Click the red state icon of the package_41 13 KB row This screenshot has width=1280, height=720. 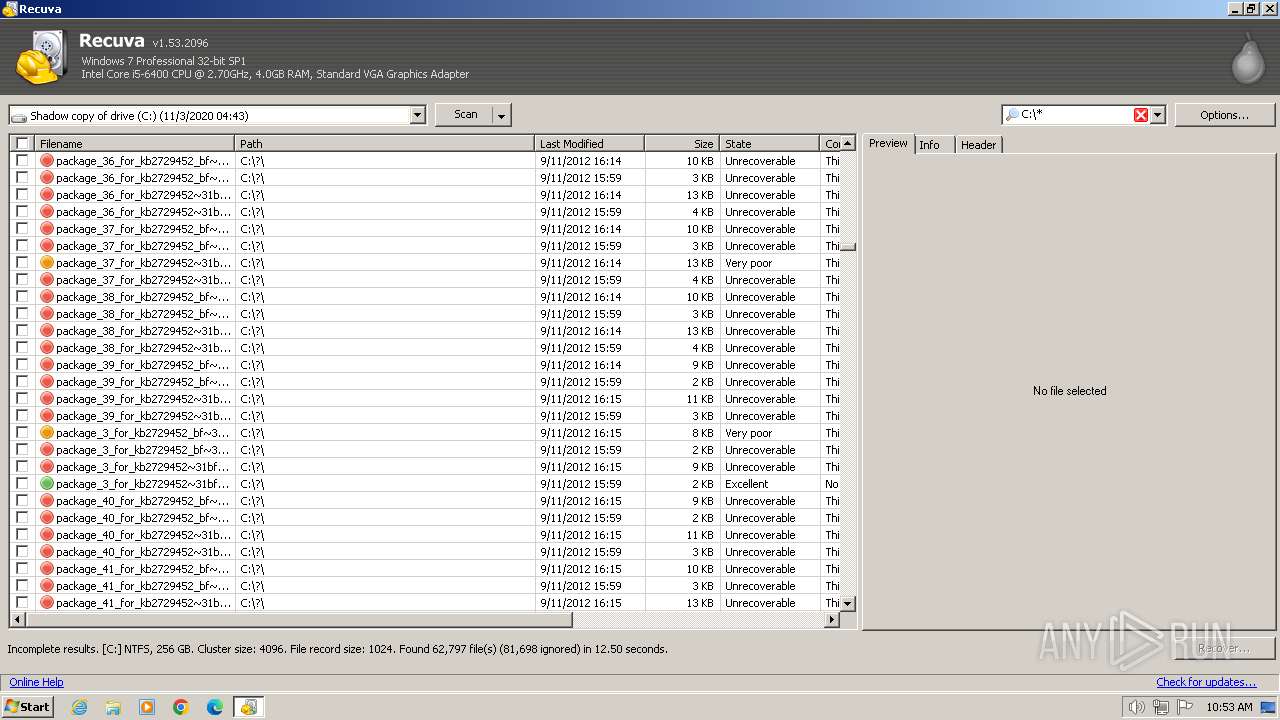click(x=46, y=603)
